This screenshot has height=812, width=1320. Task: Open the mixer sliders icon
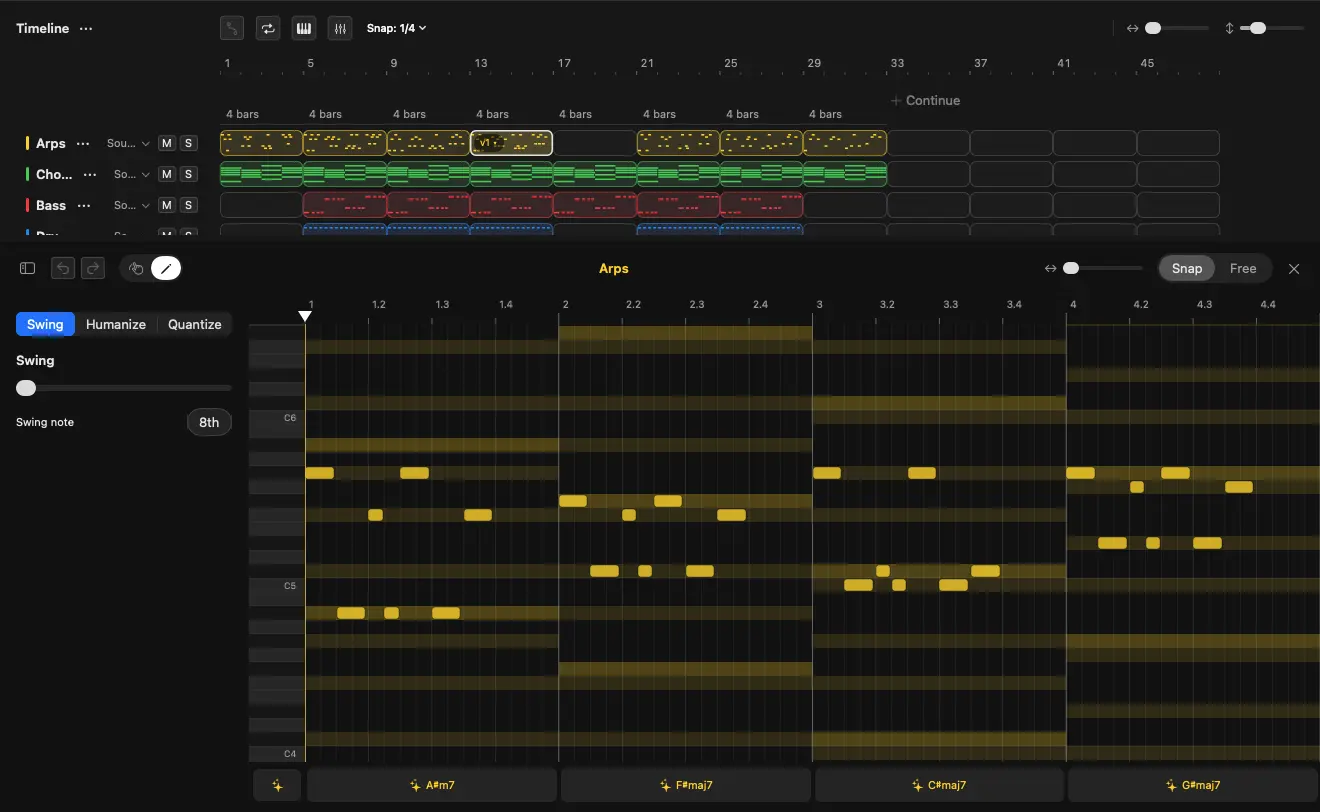click(341, 28)
